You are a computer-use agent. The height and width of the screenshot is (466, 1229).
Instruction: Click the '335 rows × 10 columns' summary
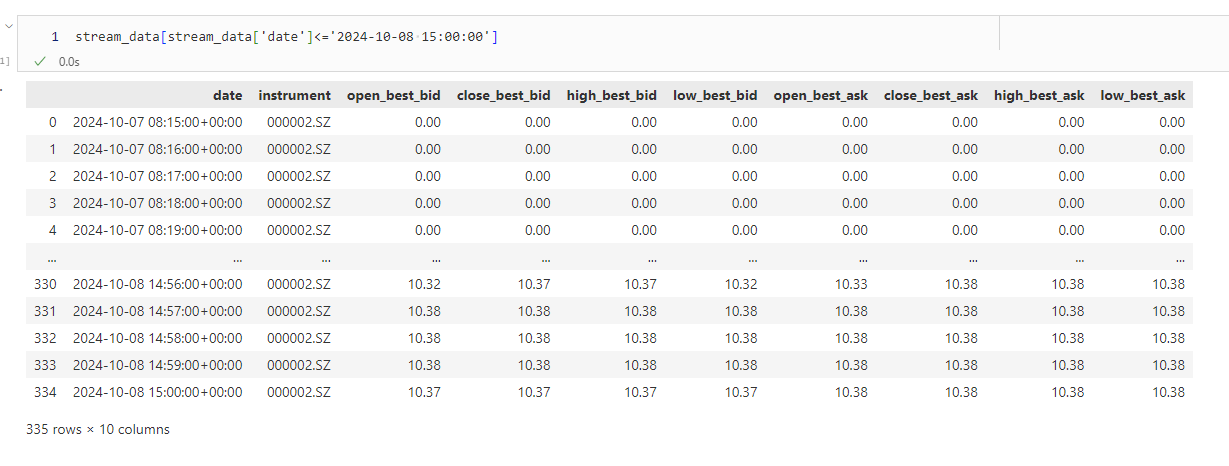pyautogui.click(x=98, y=429)
